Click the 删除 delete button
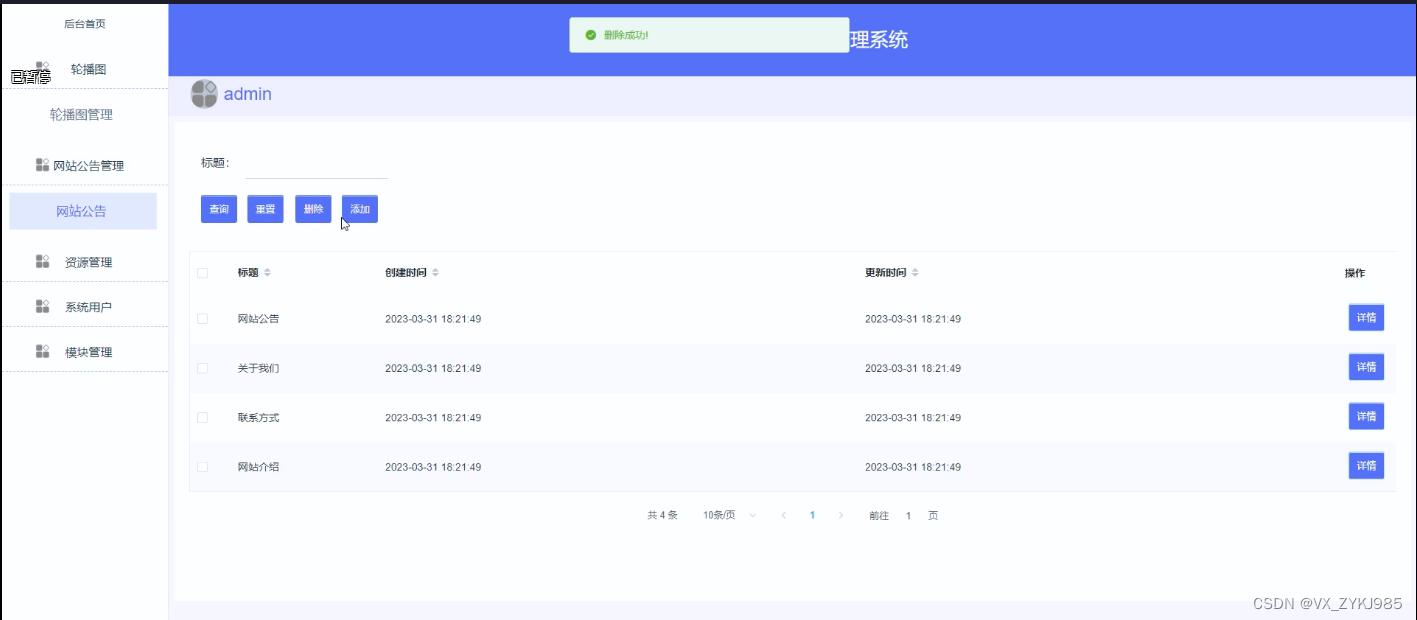1417x620 pixels. point(313,209)
